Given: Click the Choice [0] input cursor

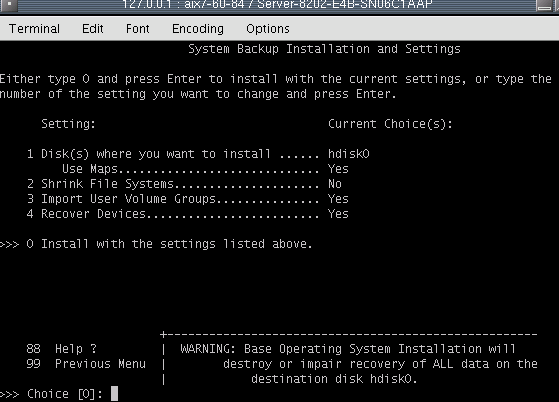Looking at the screenshot, I should pyautogui.click(x=114, y=393).
